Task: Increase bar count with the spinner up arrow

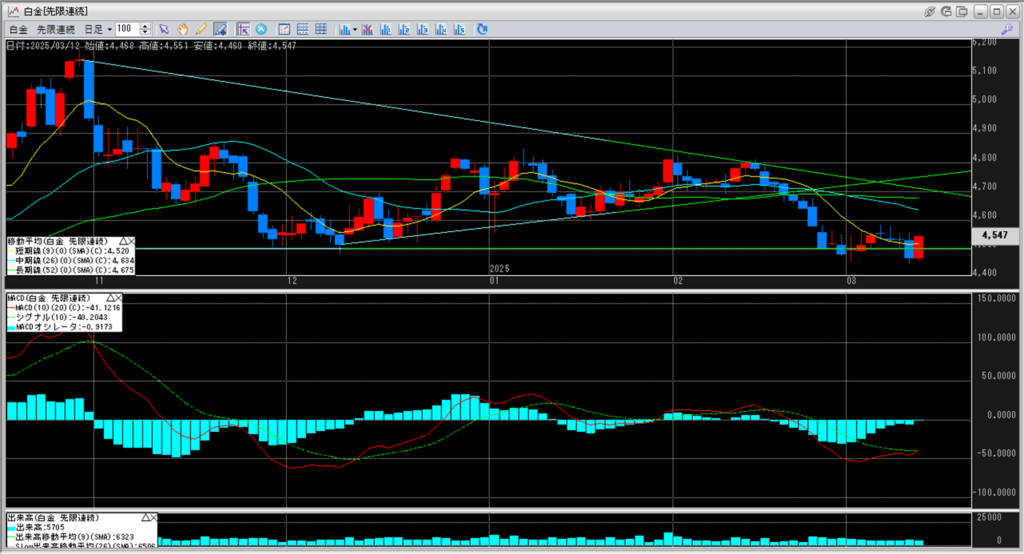Action: pyautogui.click(x=147, y=26)
